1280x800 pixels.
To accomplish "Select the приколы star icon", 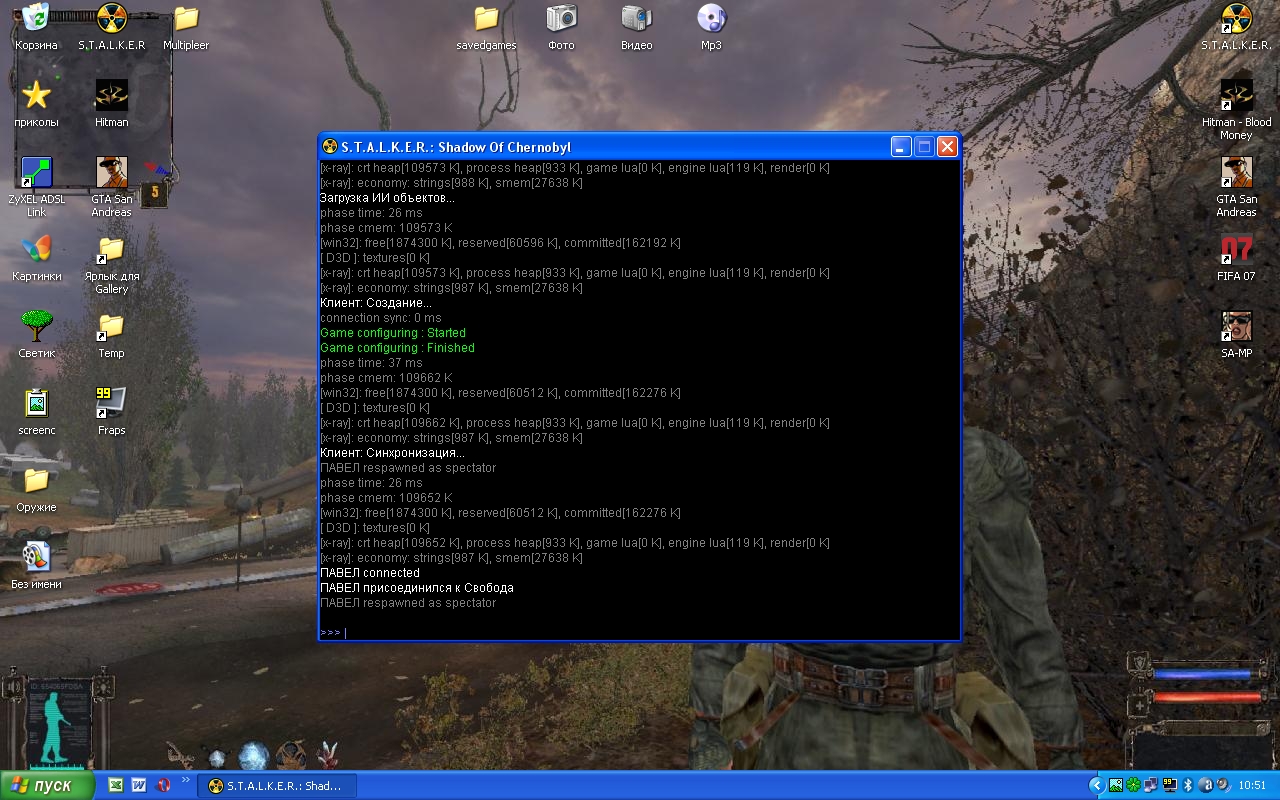I will coord(36,104).
